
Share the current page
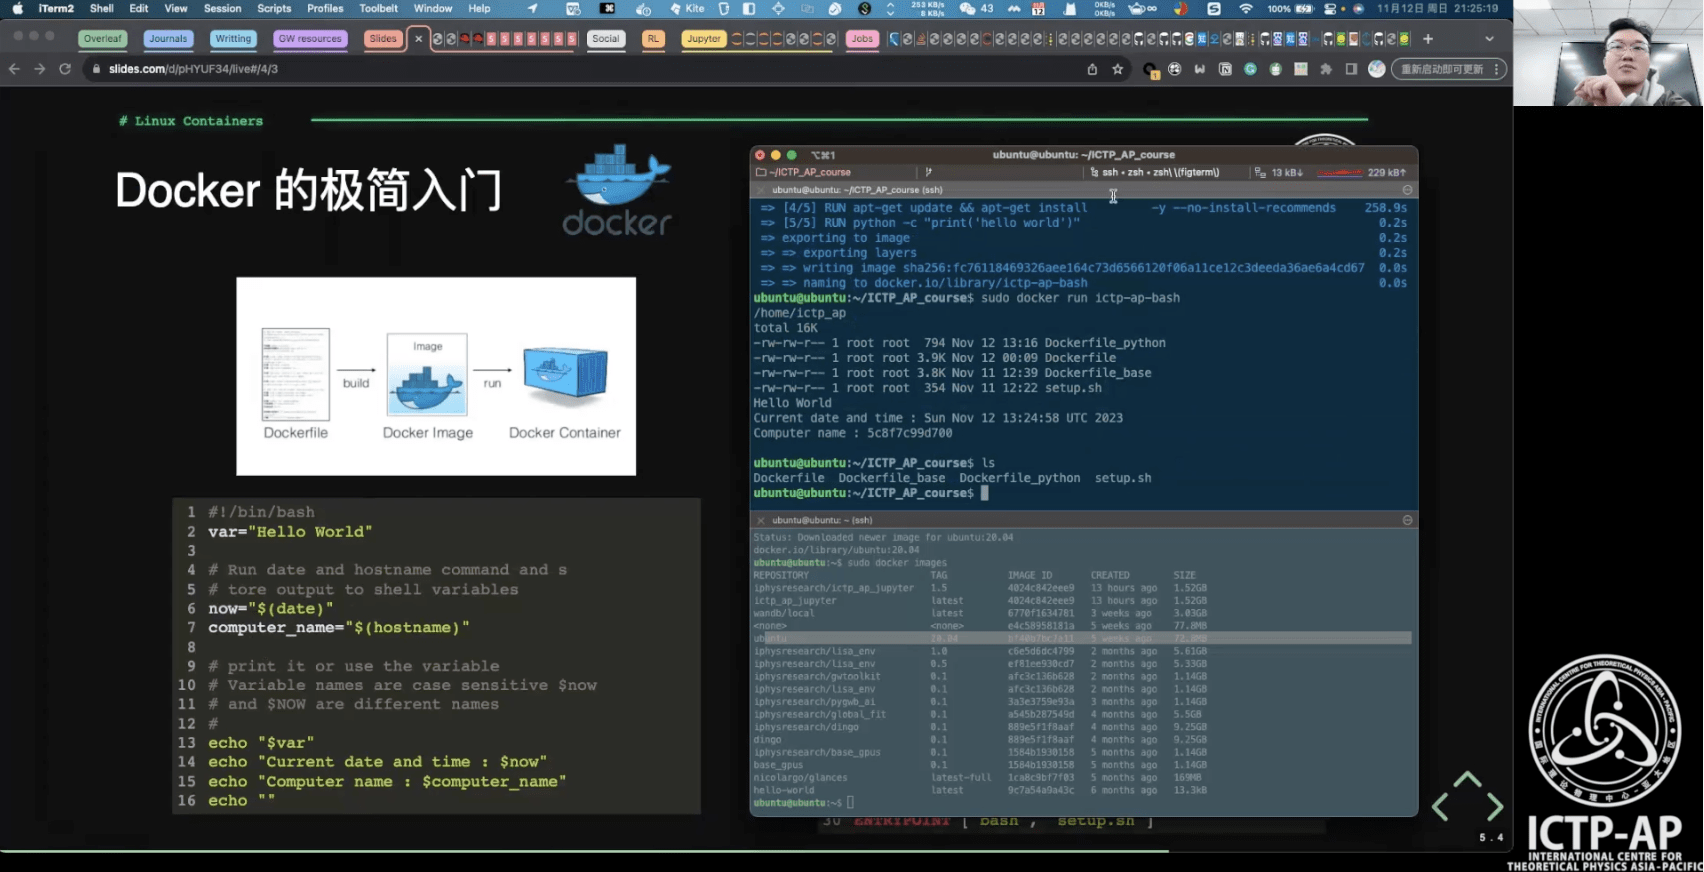[x=1092, y=69]
